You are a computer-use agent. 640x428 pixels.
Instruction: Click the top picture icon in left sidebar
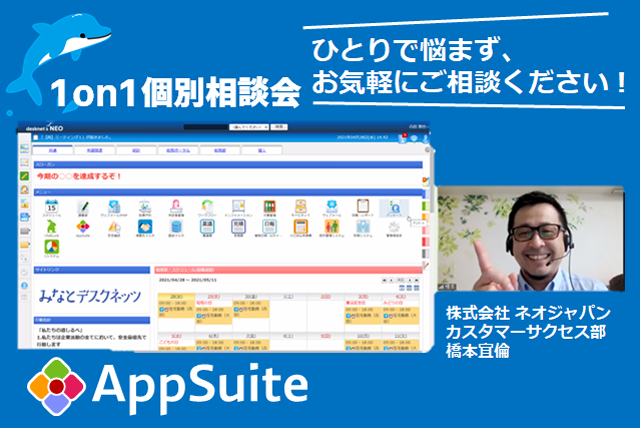click(24, 148)
